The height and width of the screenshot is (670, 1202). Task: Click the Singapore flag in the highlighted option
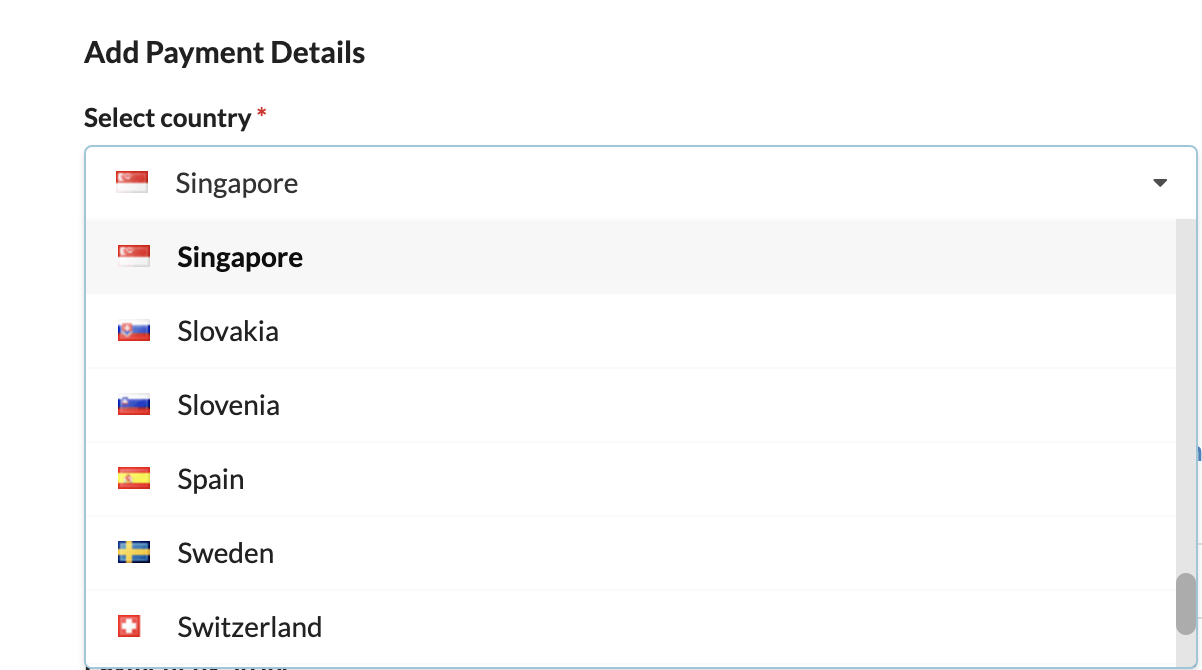134,257
